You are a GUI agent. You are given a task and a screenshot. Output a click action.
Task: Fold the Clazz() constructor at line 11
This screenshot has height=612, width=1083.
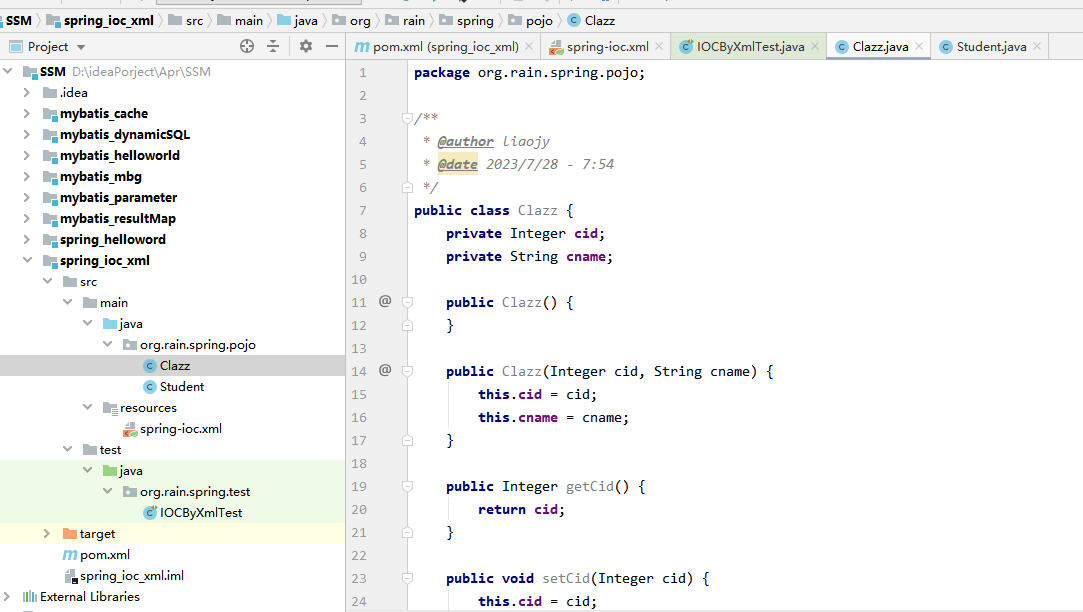pos(408,302)
